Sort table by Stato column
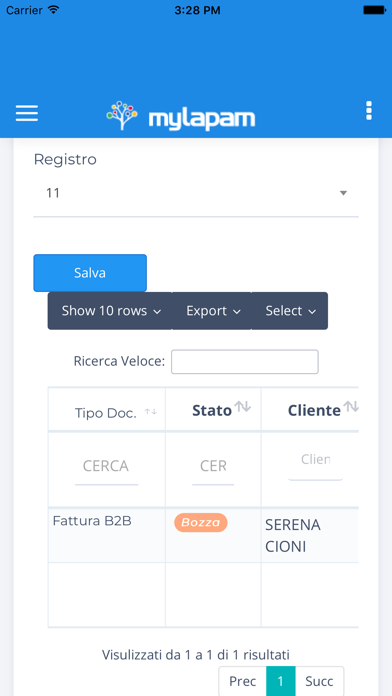The height and width of the screenshot is (696, 392). click(213, 410)
